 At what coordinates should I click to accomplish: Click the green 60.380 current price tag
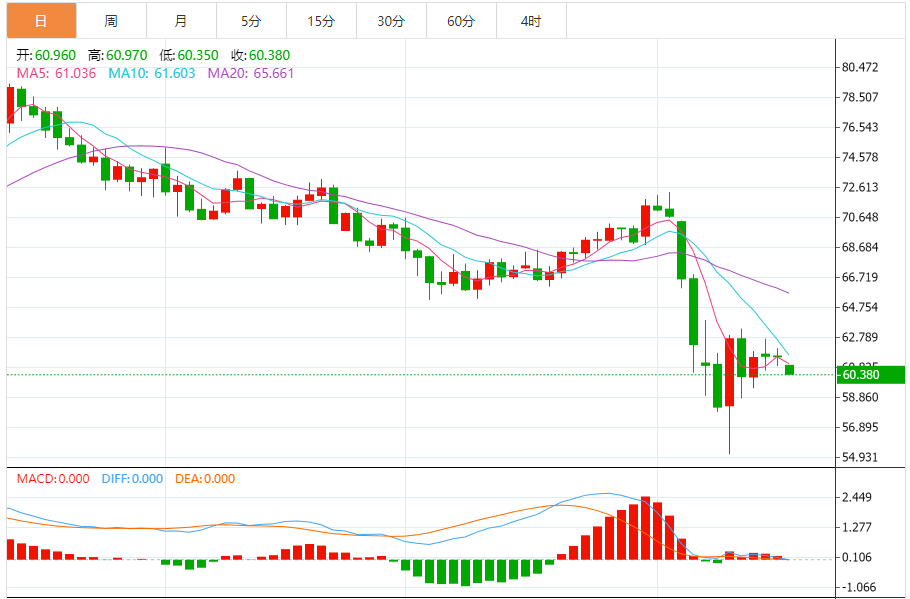pyautogui.click(x=871, y=375)
